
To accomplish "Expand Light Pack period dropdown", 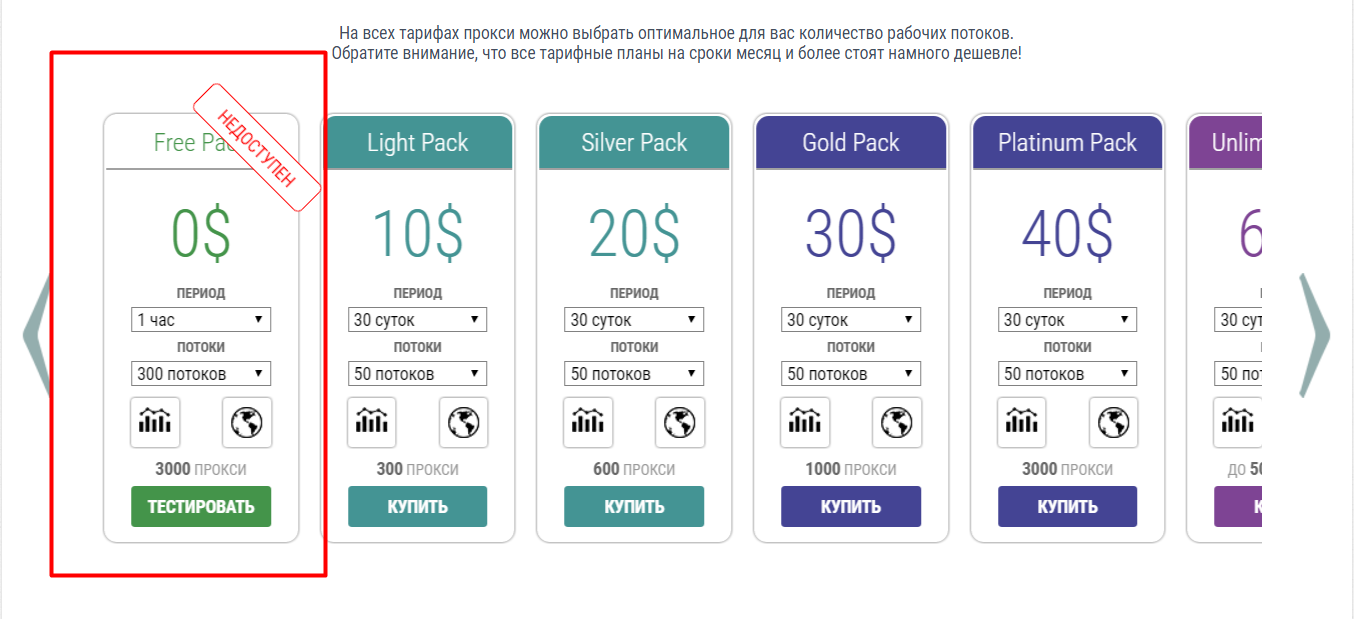I will point(417,320).
